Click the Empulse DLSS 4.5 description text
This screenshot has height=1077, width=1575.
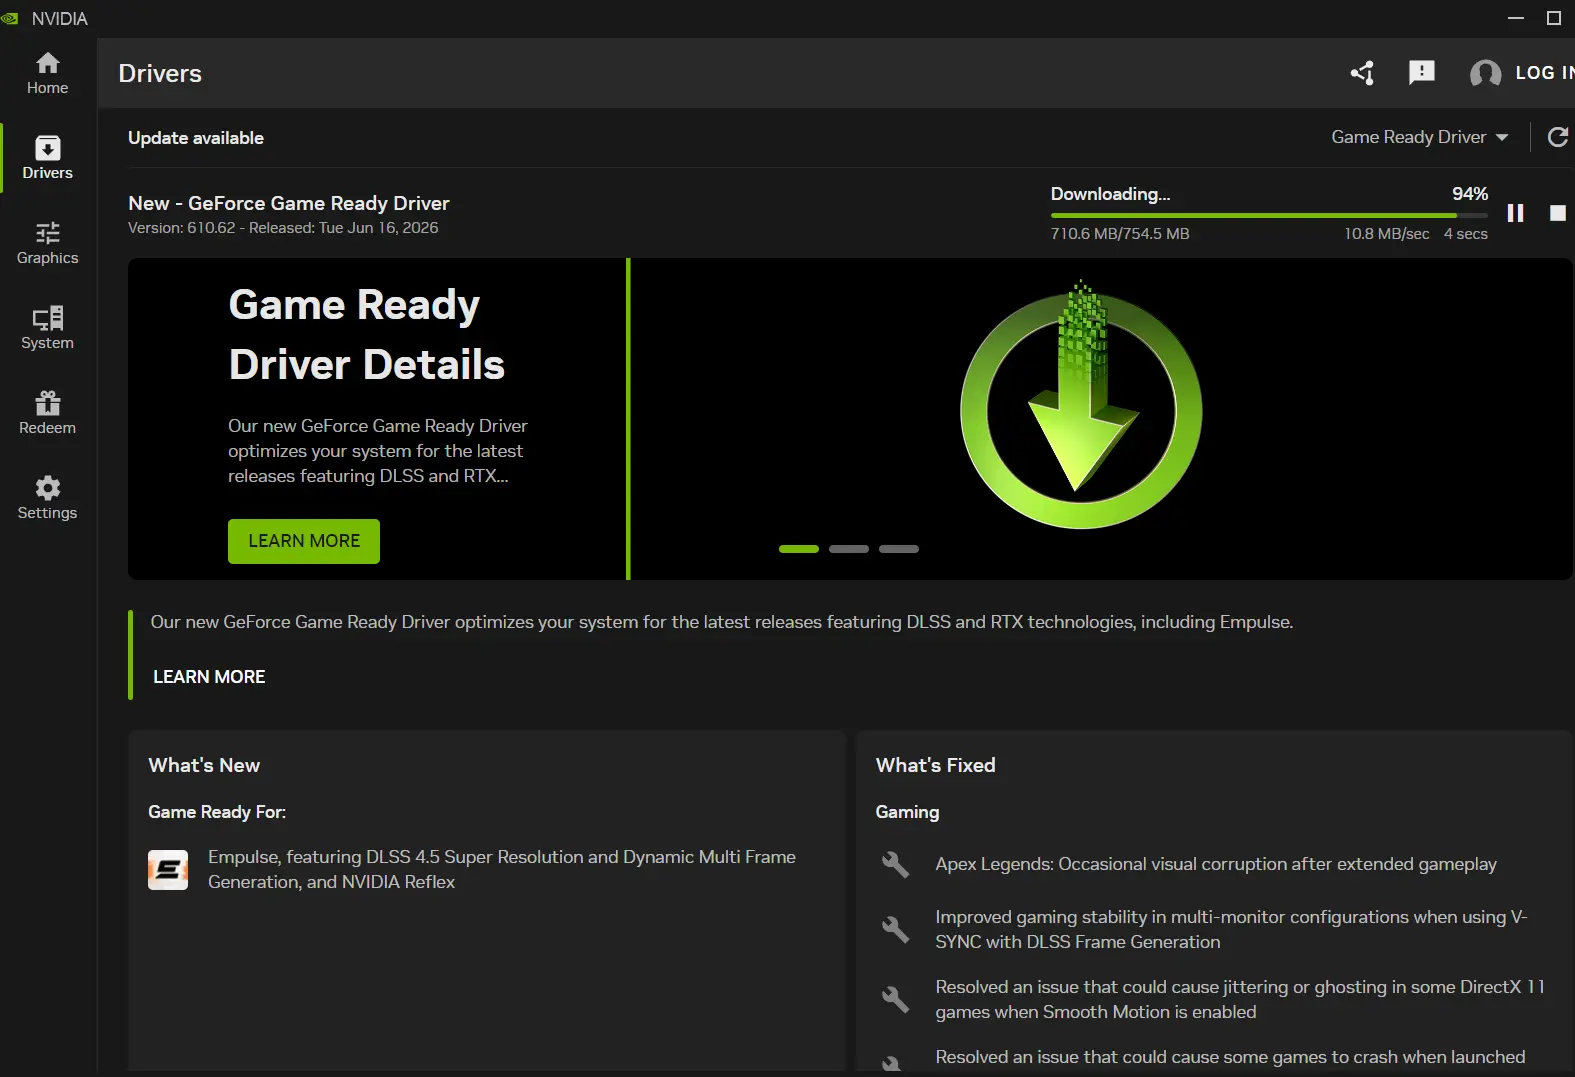(x=502, y=870)
